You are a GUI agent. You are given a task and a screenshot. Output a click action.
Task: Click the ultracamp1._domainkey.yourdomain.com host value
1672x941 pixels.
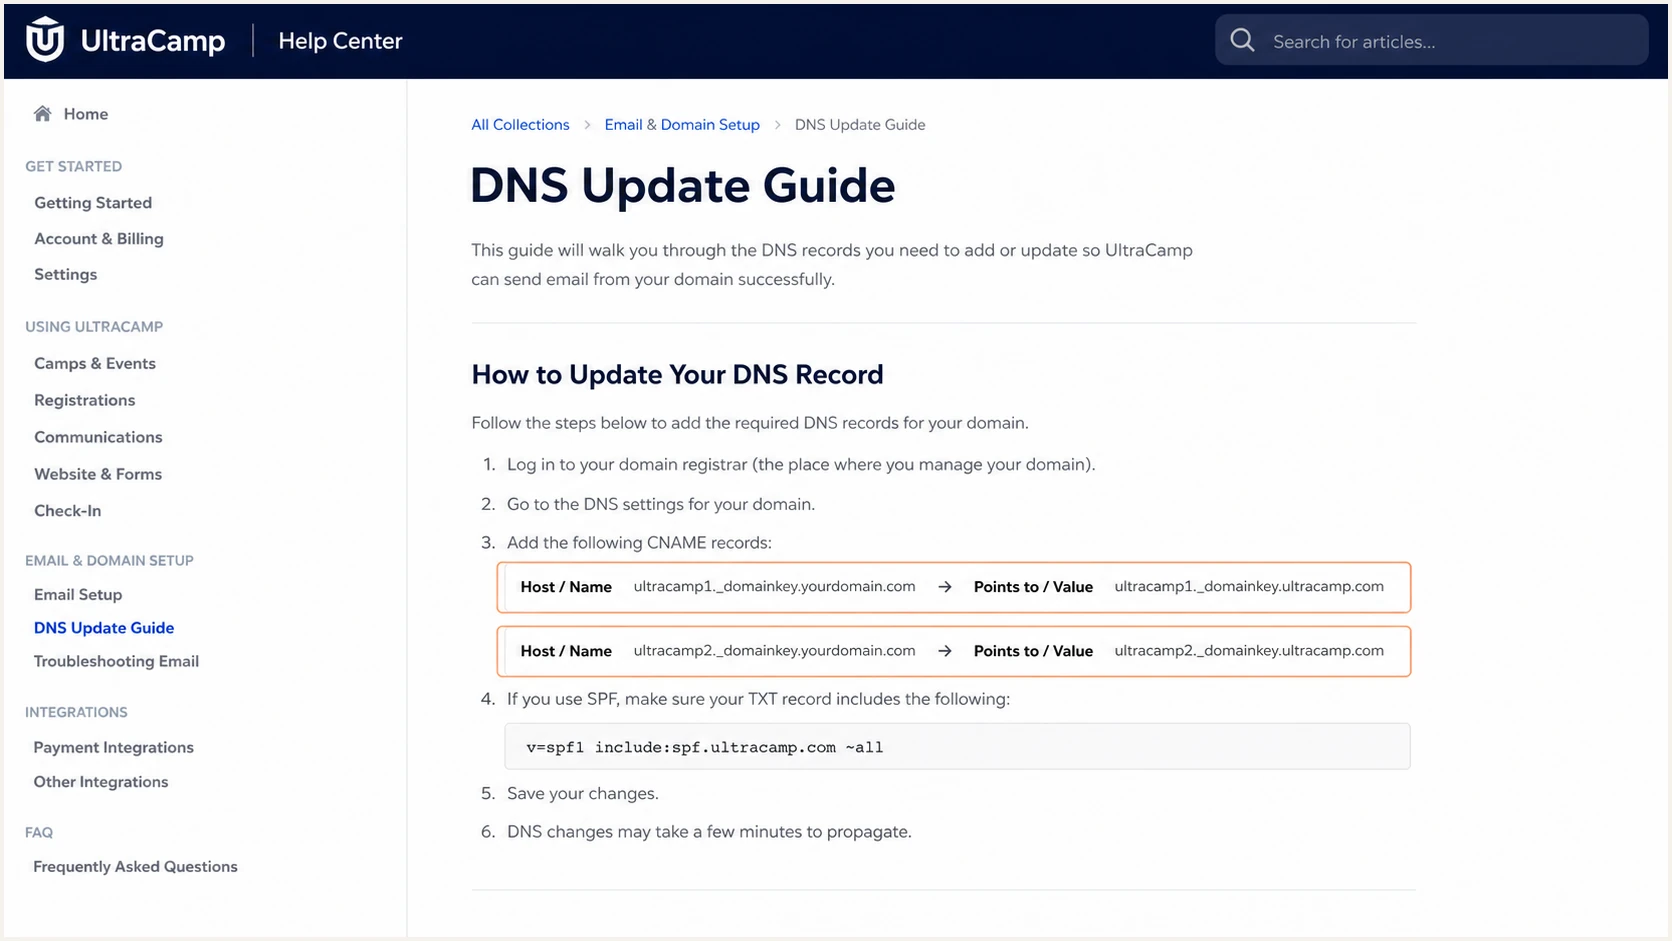[774, 587]
